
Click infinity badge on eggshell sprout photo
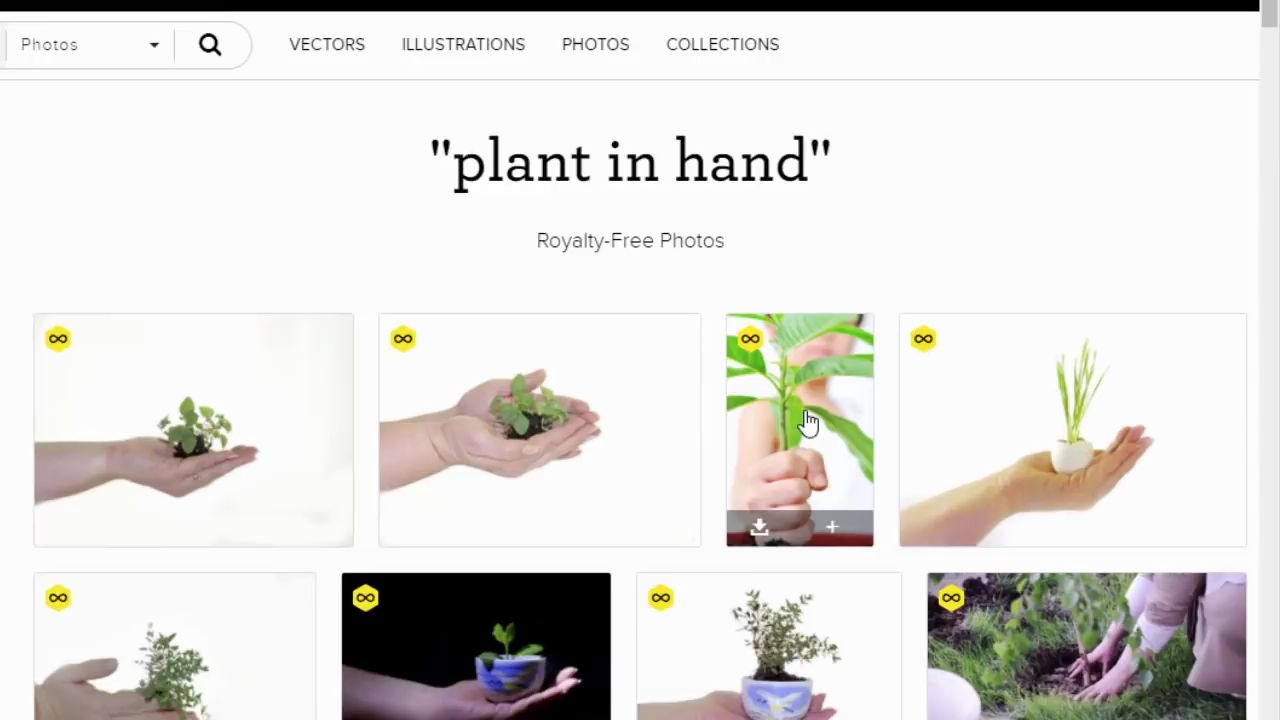pyautogui.click(x=923, y=339)
